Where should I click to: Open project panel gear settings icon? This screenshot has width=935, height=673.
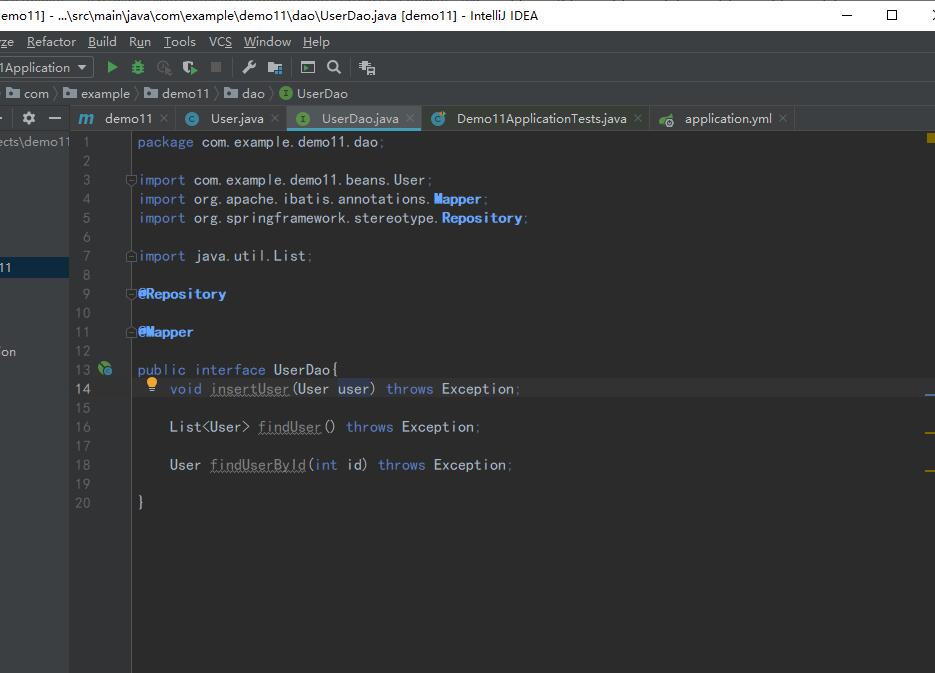(29, 118)
